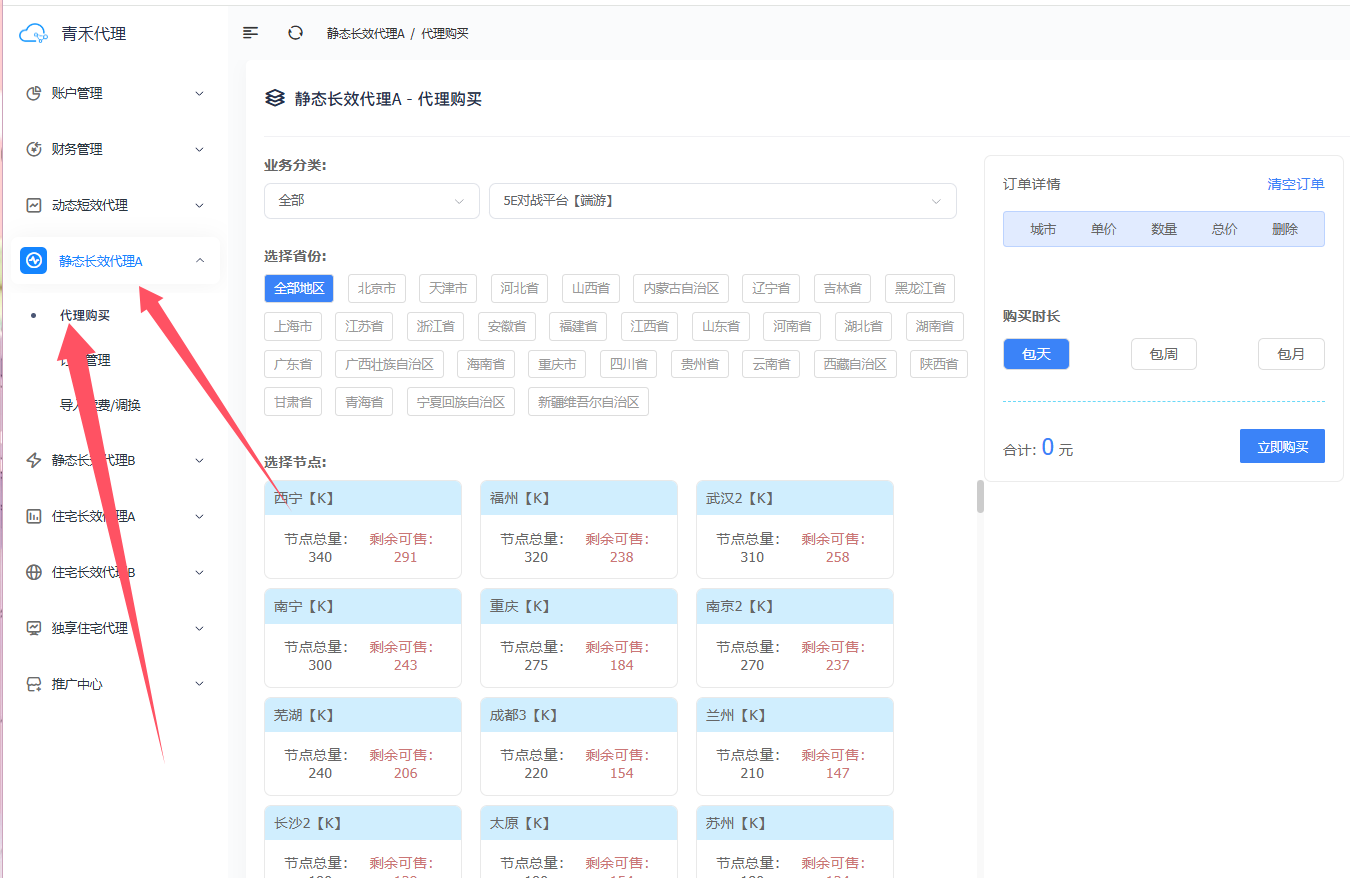1350x878 pixels.
Task: Open 导入/续费/调换 submenu item
Action: click(100, 405)
